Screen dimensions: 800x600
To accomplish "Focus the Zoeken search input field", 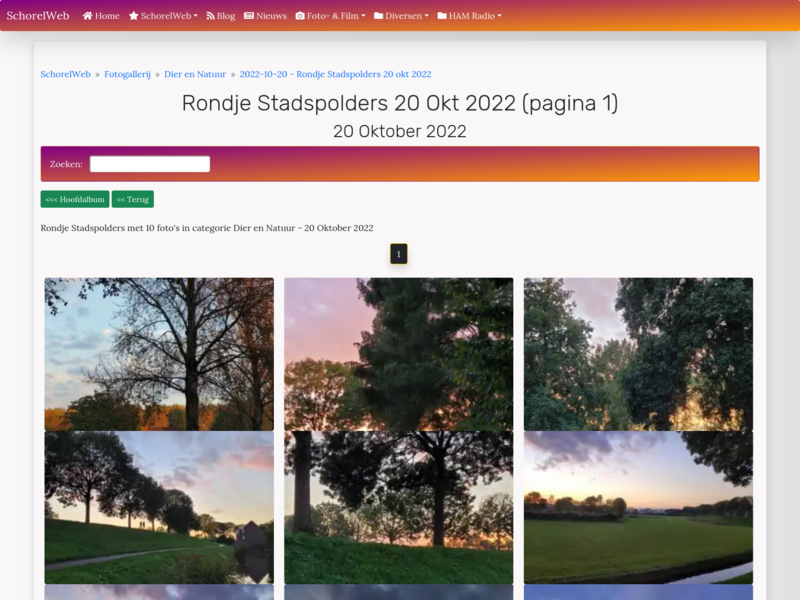I will [150, 164].
